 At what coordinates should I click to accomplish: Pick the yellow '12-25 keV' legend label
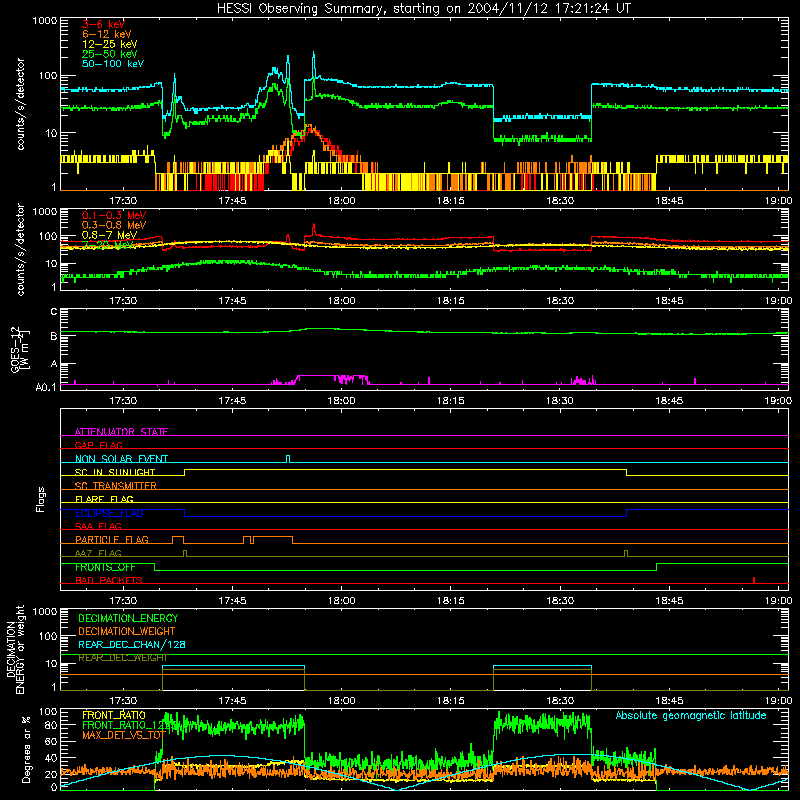(x=110, y=44)
